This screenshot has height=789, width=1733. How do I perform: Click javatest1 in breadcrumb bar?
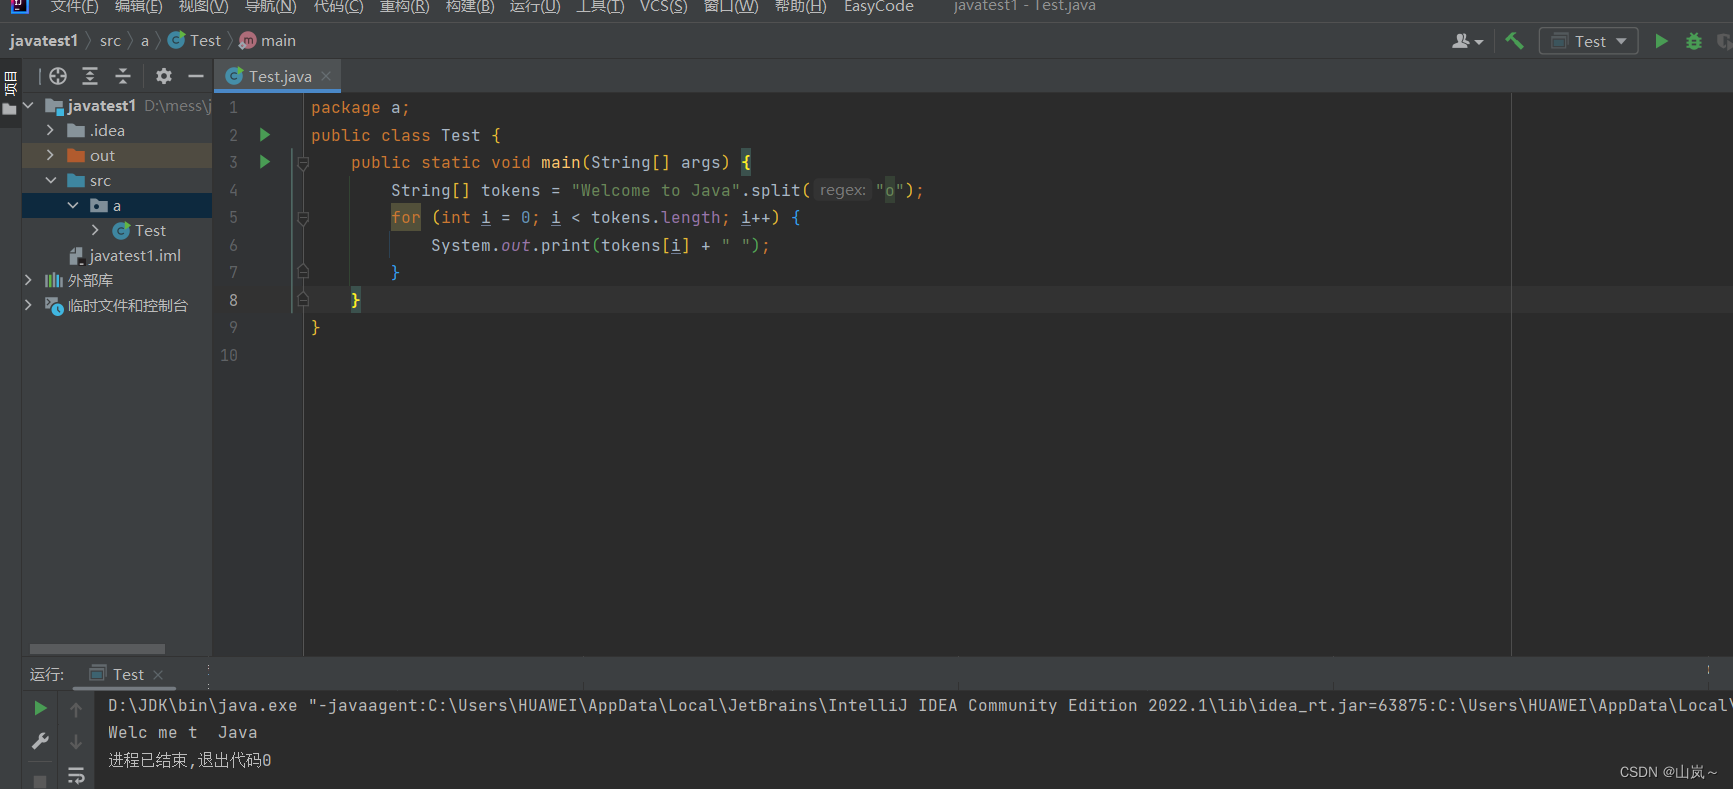click(44, 41)
